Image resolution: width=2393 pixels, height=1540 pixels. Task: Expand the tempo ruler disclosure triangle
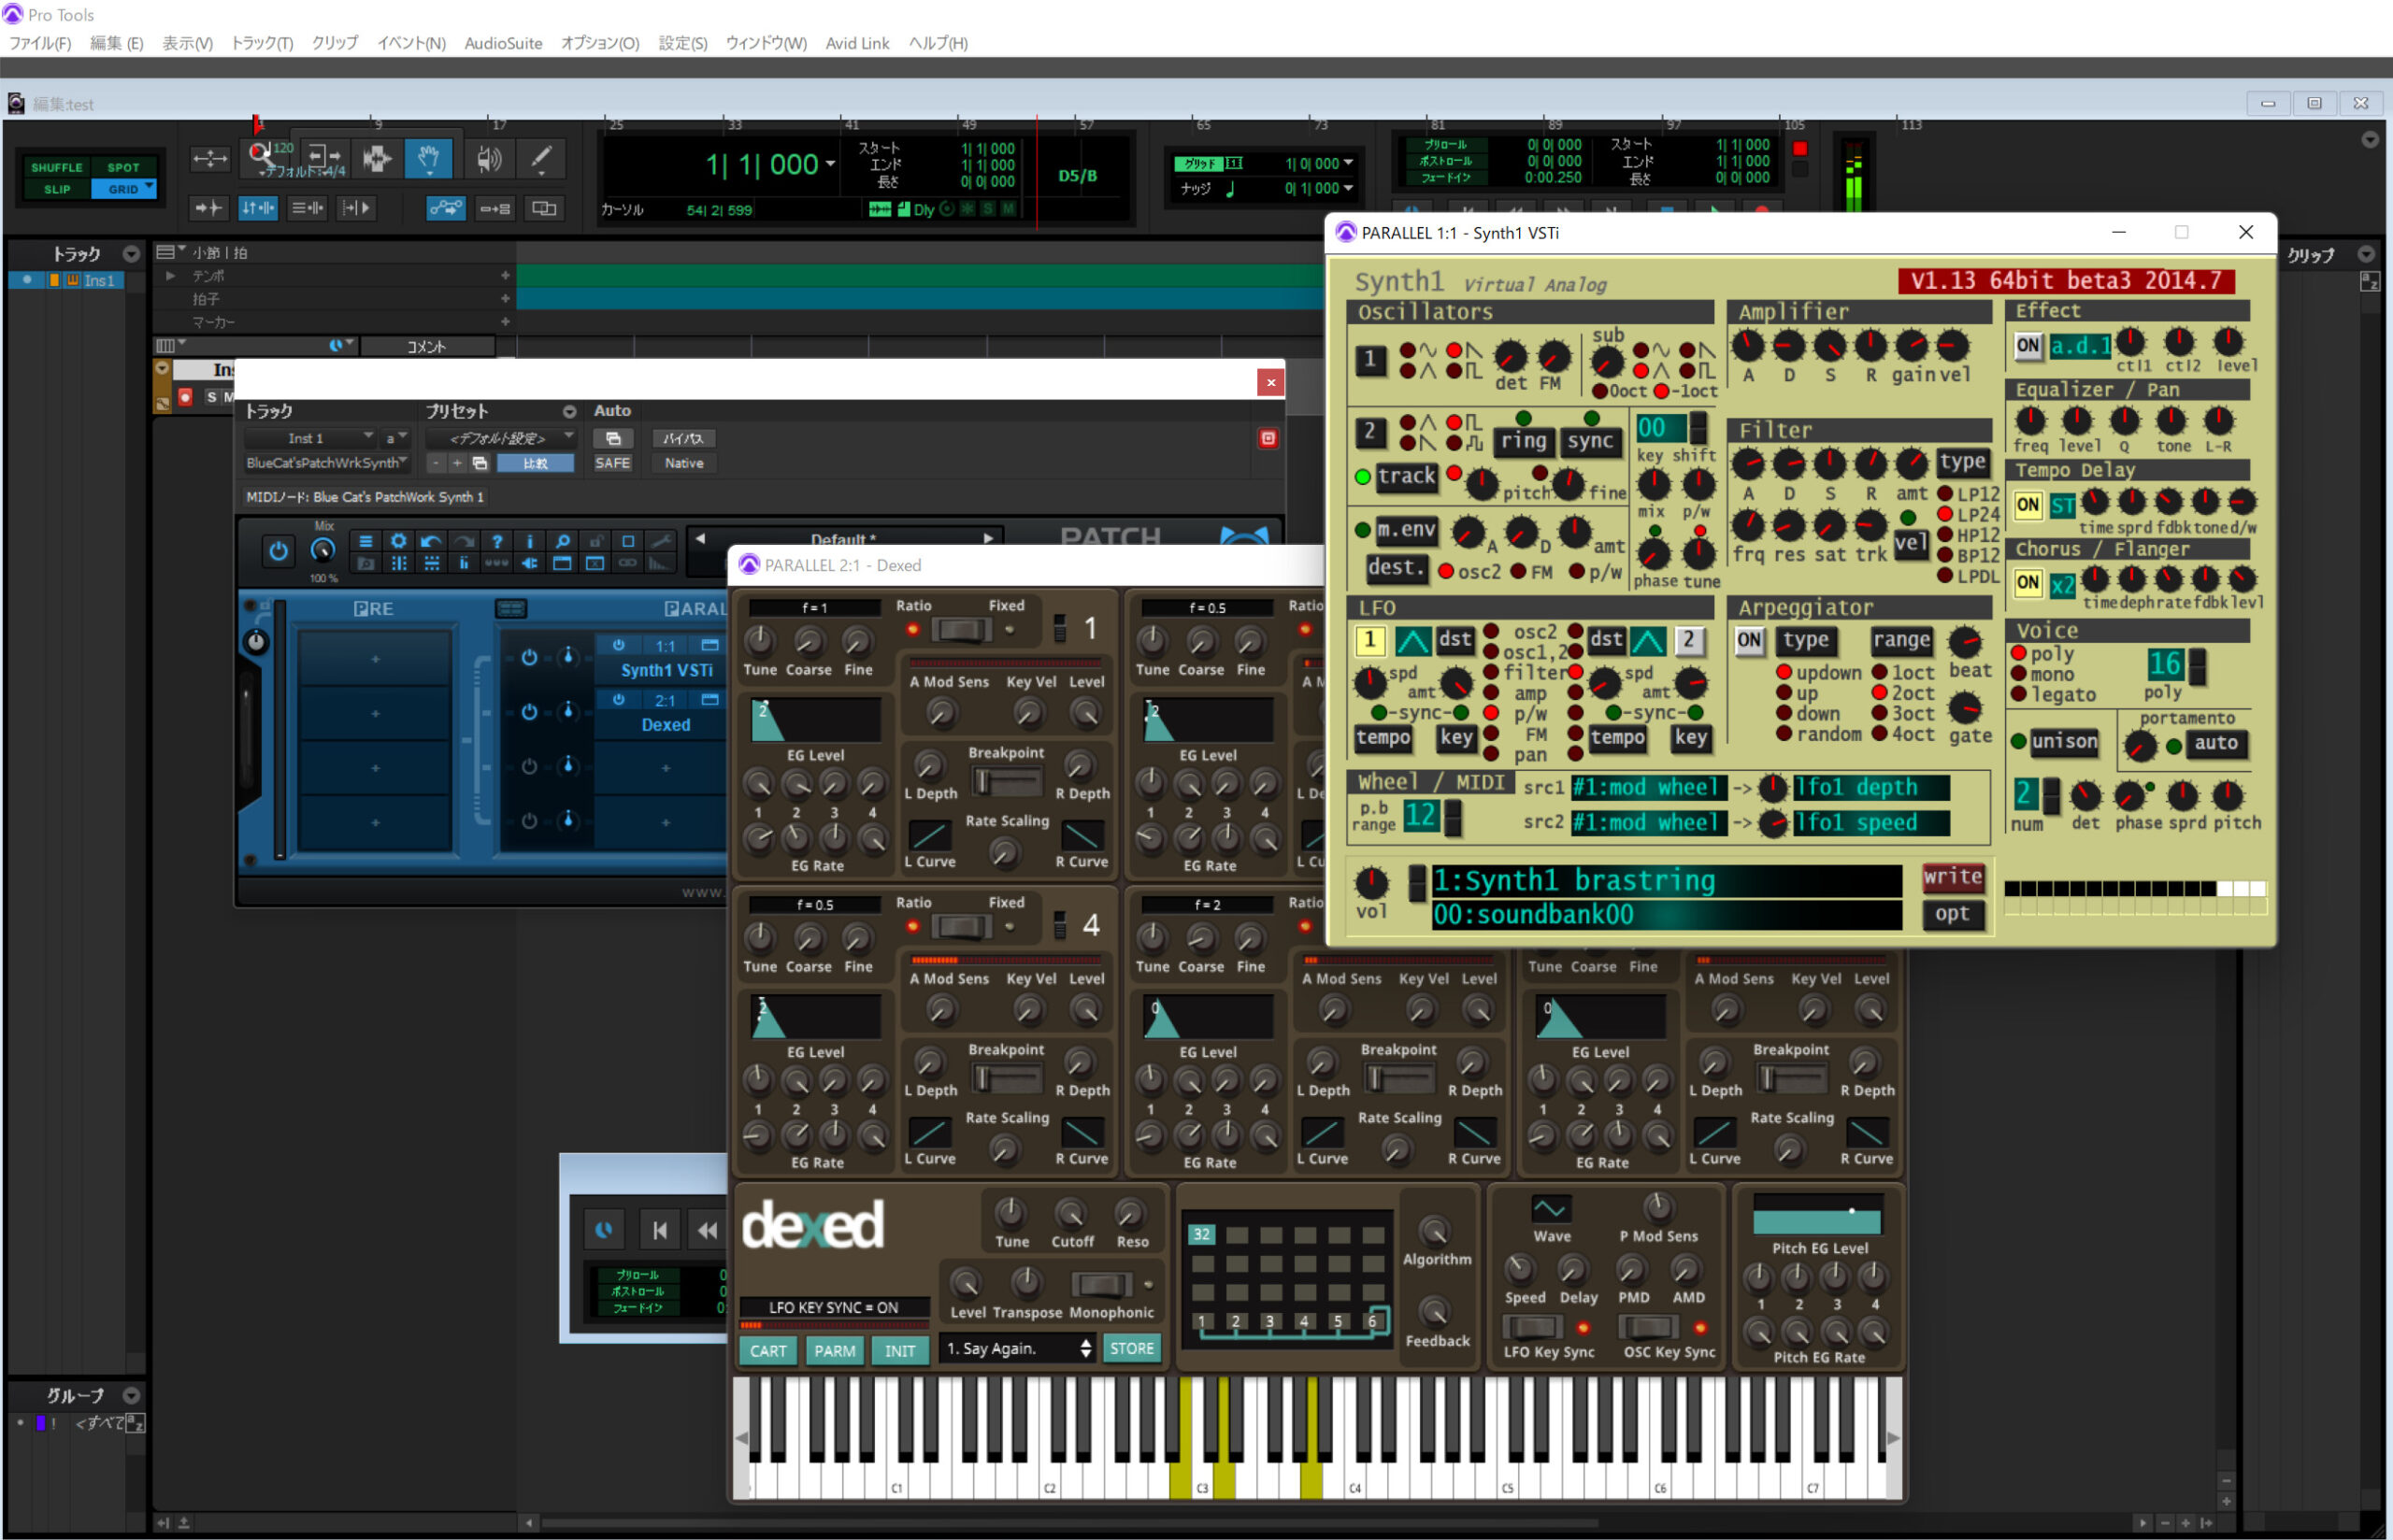[x=170, y=276]
